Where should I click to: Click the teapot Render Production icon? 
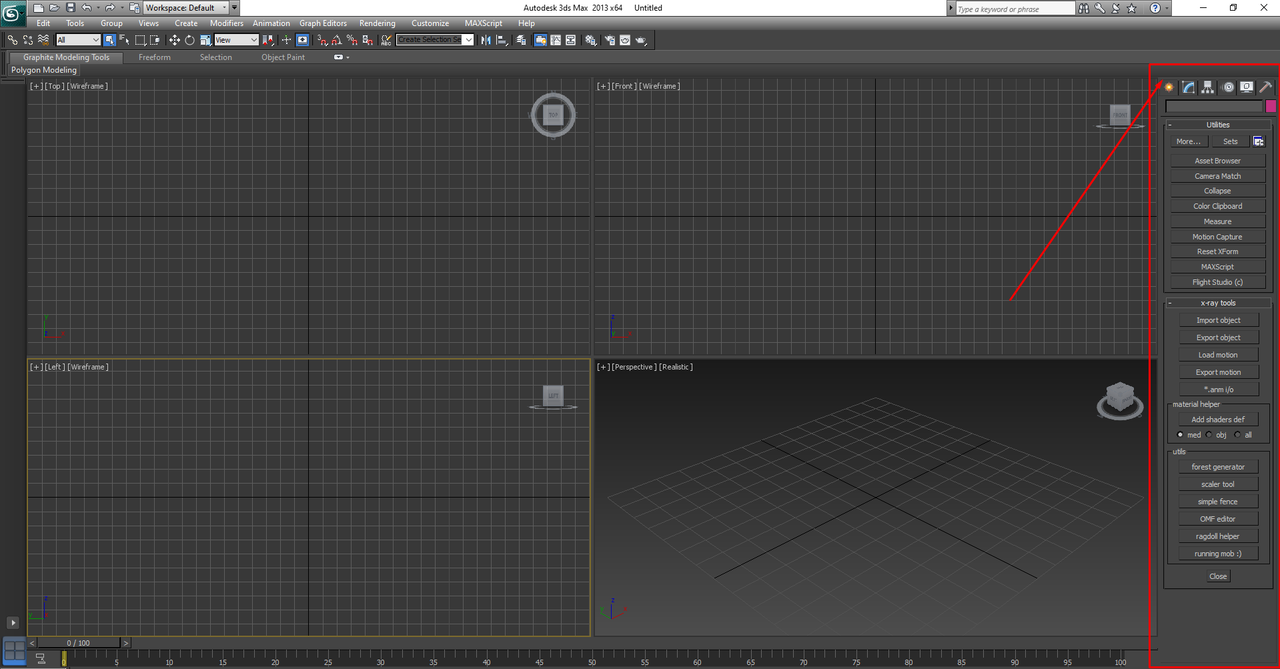click(x=641, y=40)
